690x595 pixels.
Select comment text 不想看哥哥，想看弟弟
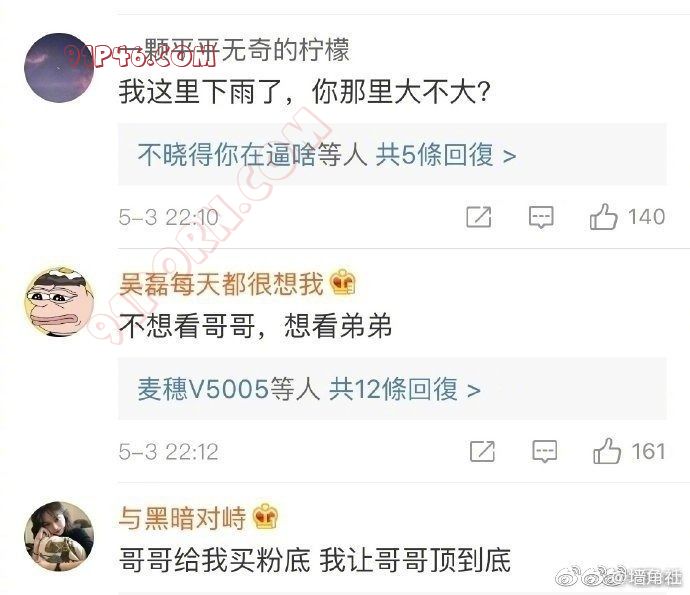click(255, 326)
